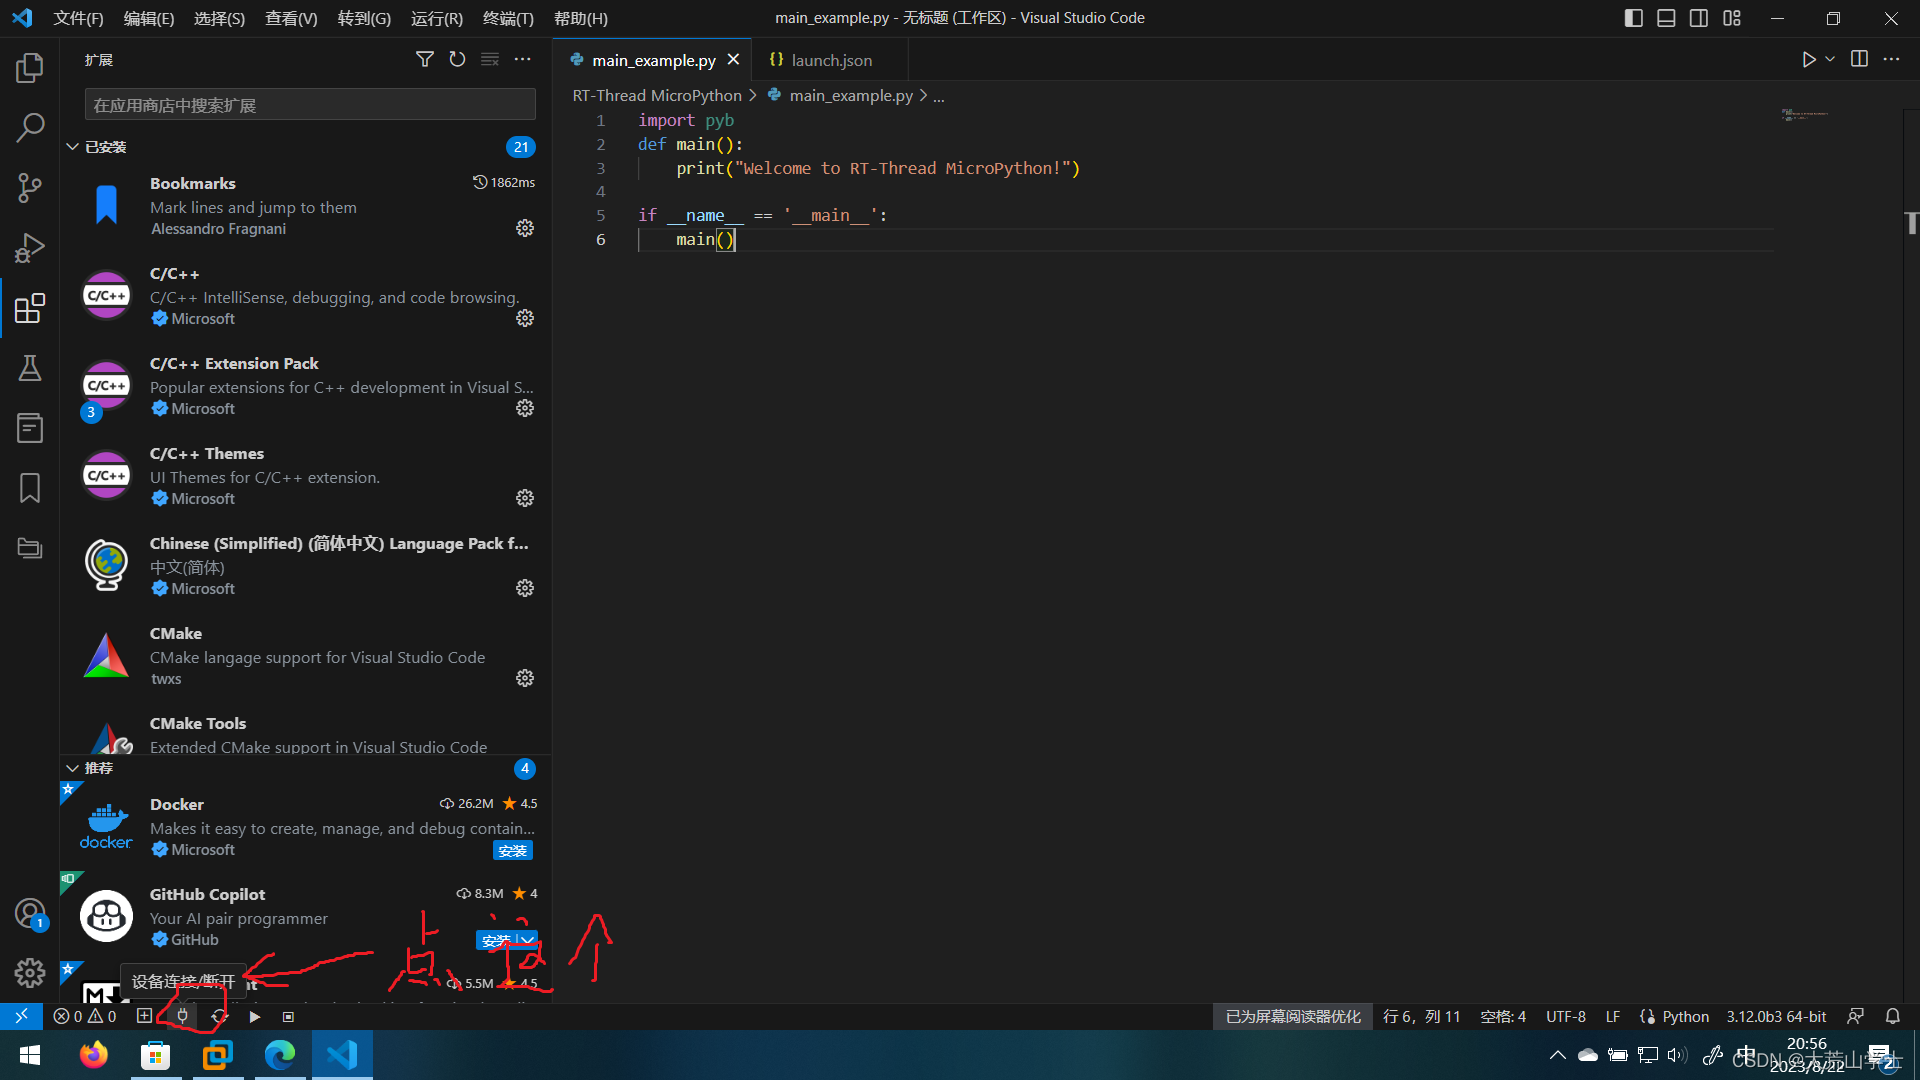Viewport: 1920px width, 1080px height.
Task: Open the 帮助(H) menu
Action: point(580,18)
